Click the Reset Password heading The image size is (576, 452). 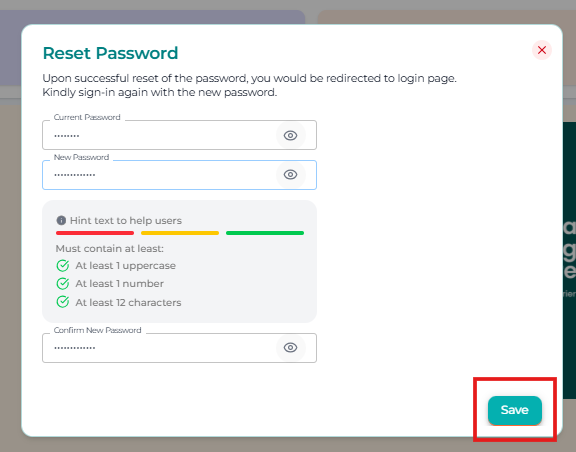110,53
